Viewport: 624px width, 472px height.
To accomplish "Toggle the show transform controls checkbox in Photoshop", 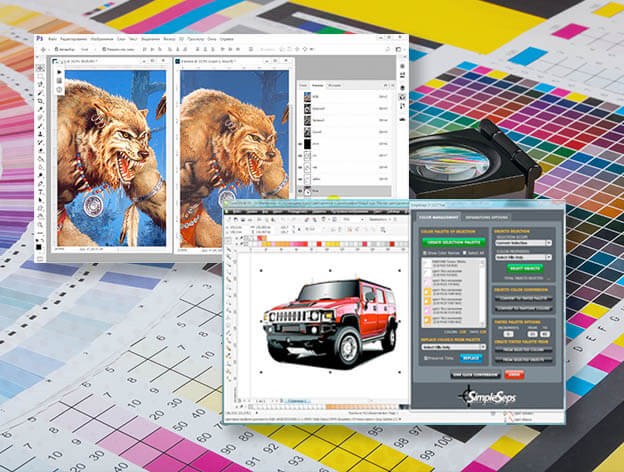I will (x=104, y=49).
